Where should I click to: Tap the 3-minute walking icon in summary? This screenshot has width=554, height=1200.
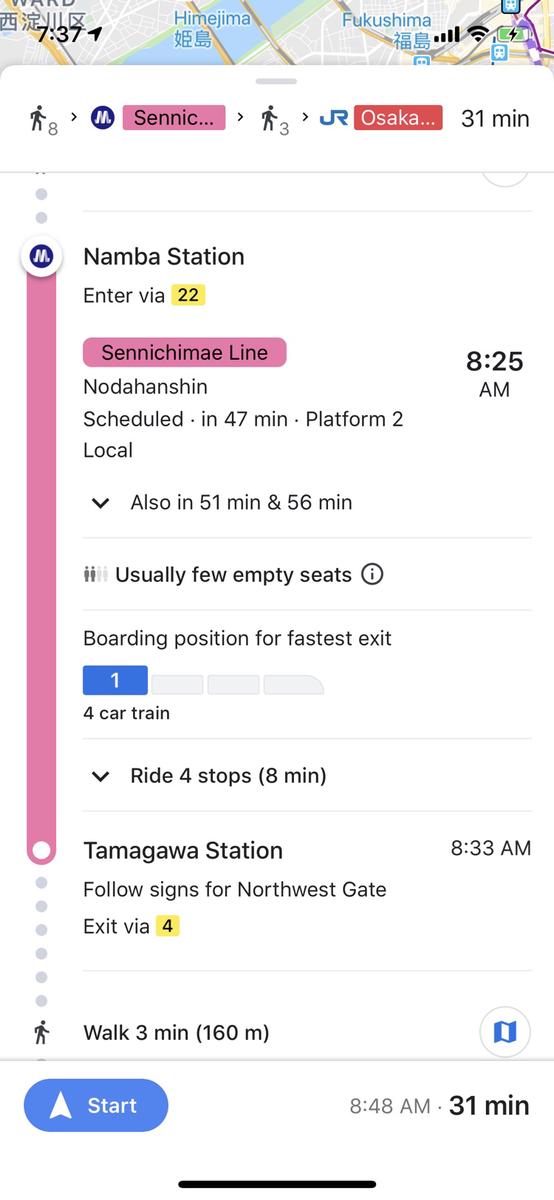[273, 119]
